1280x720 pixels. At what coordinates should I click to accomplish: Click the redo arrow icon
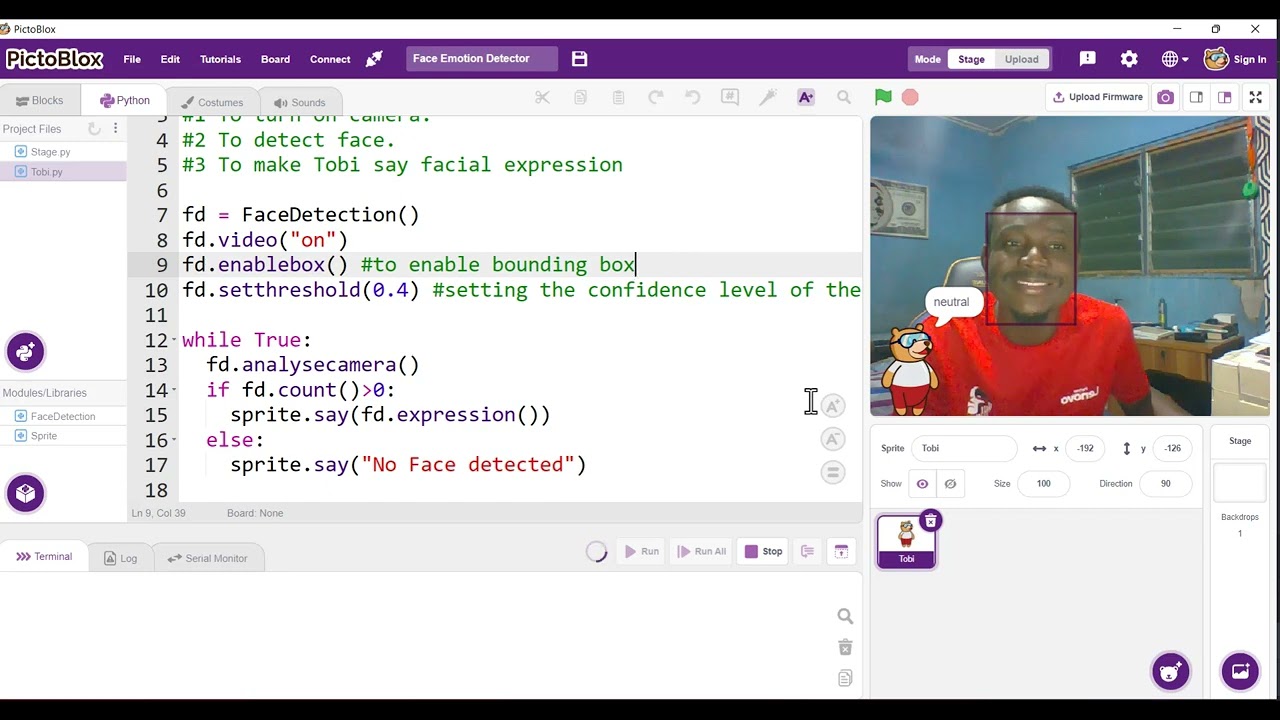[656, 97]
